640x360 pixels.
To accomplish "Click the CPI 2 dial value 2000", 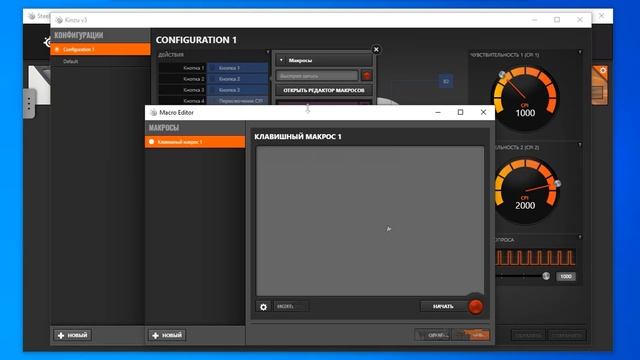I will 525,205.
